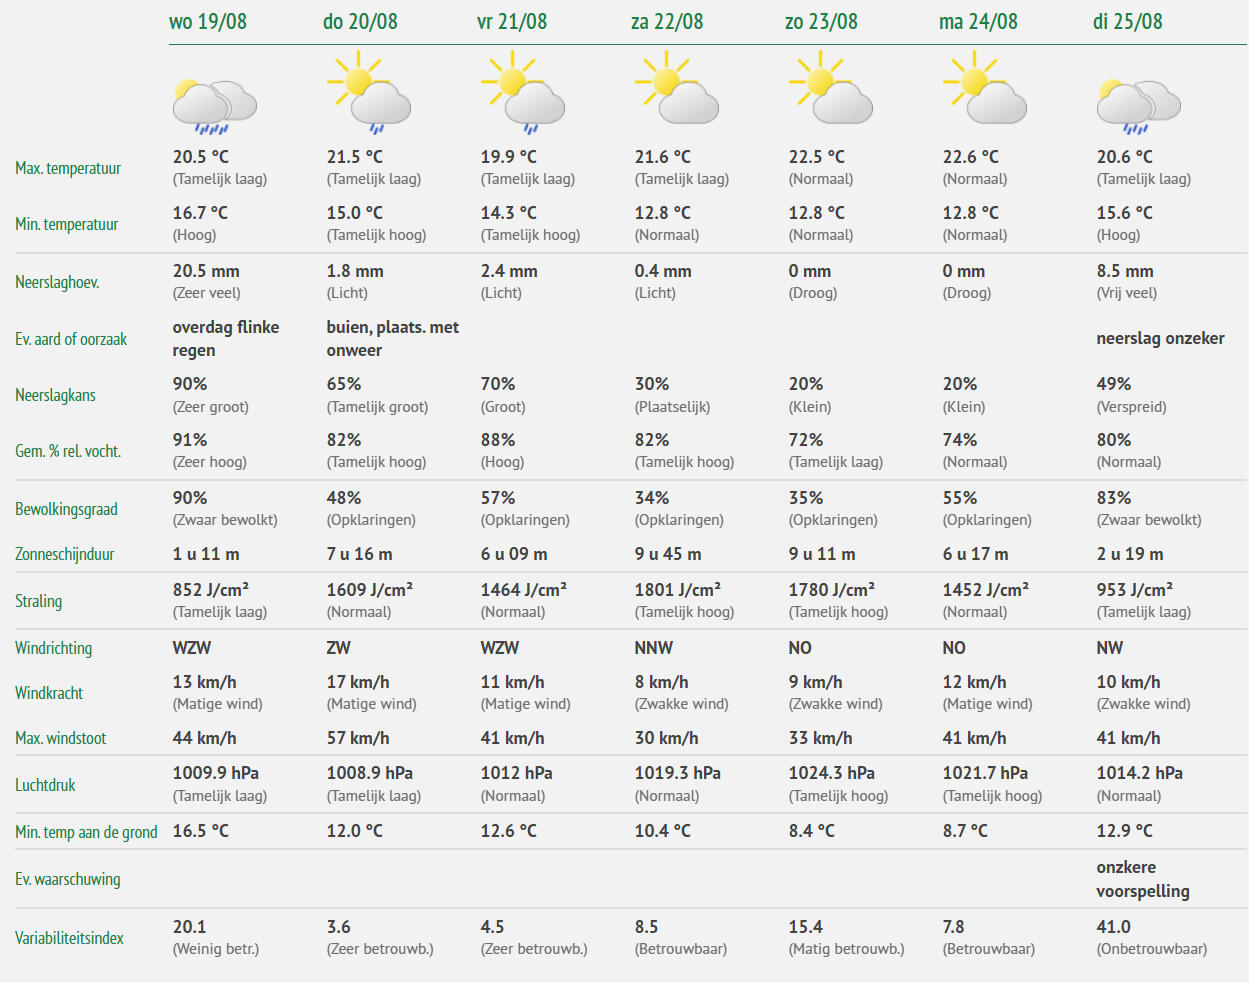Viewport: 1249px width, 982px height.
Task: Select the zo 23/08 column header
Action: [x=821, y=22]
